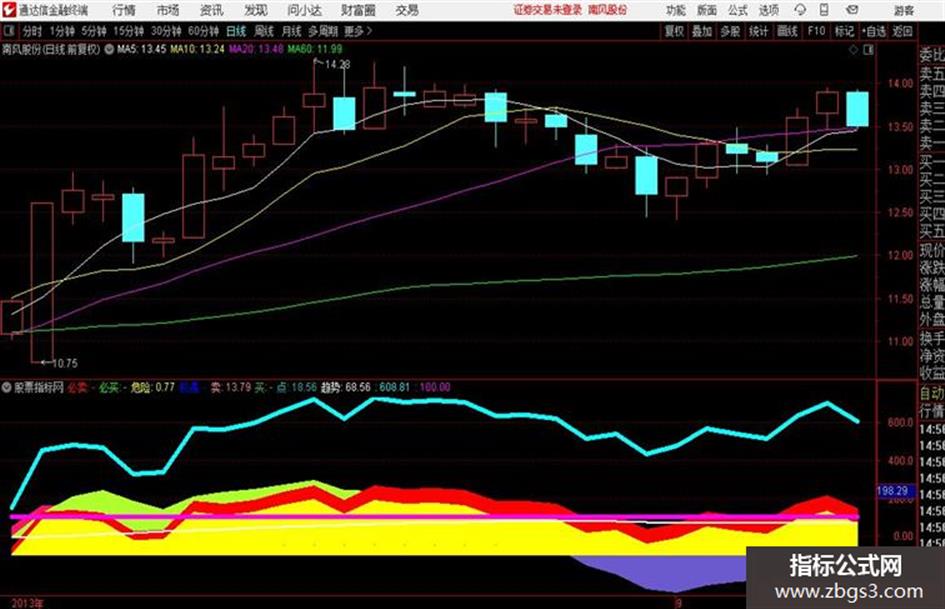Open the 交易 menu

coord(407,10)
